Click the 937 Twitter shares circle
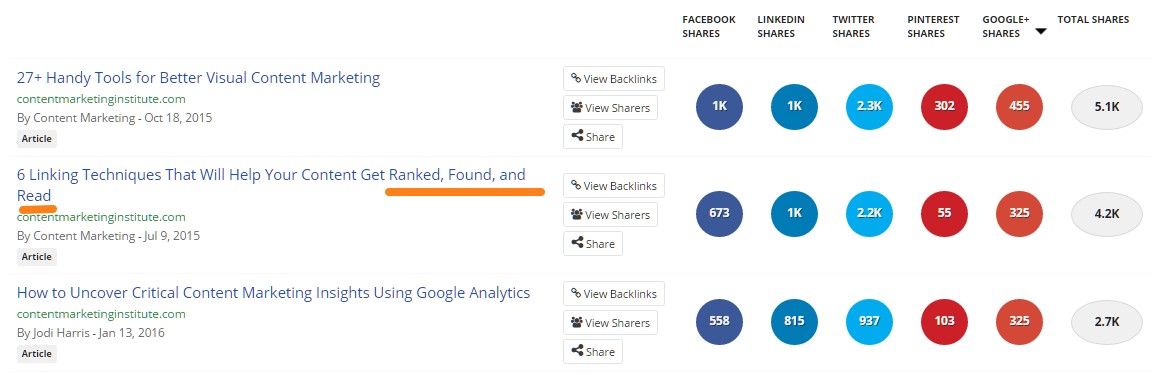The image size is (1156, 375). 869,321
